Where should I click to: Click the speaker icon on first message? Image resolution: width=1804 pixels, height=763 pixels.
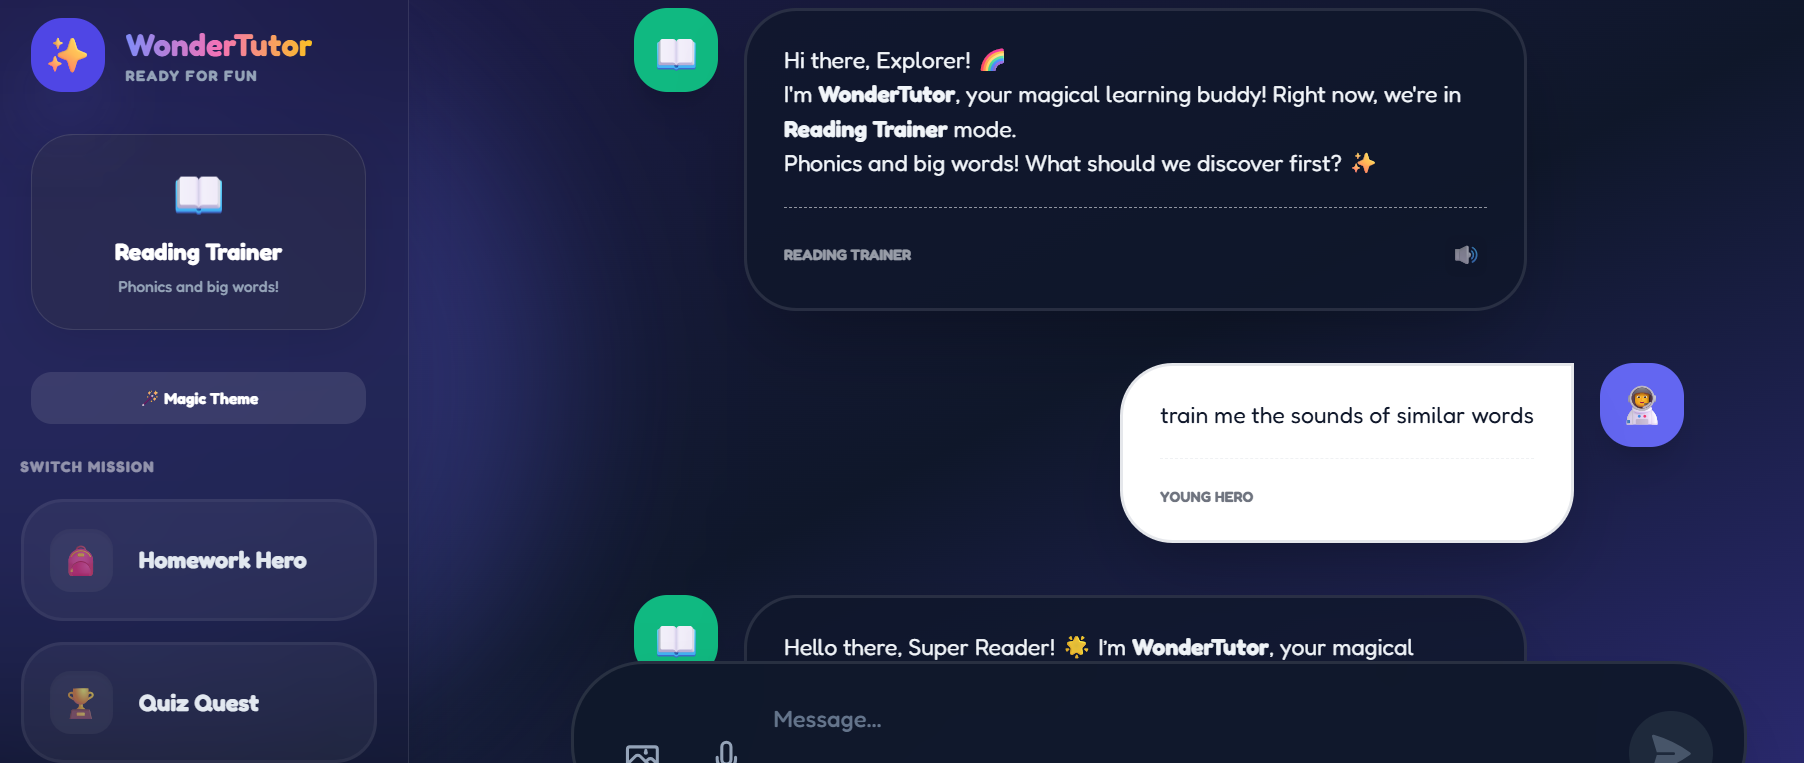pyautogui.click(x=1465, y=255)
